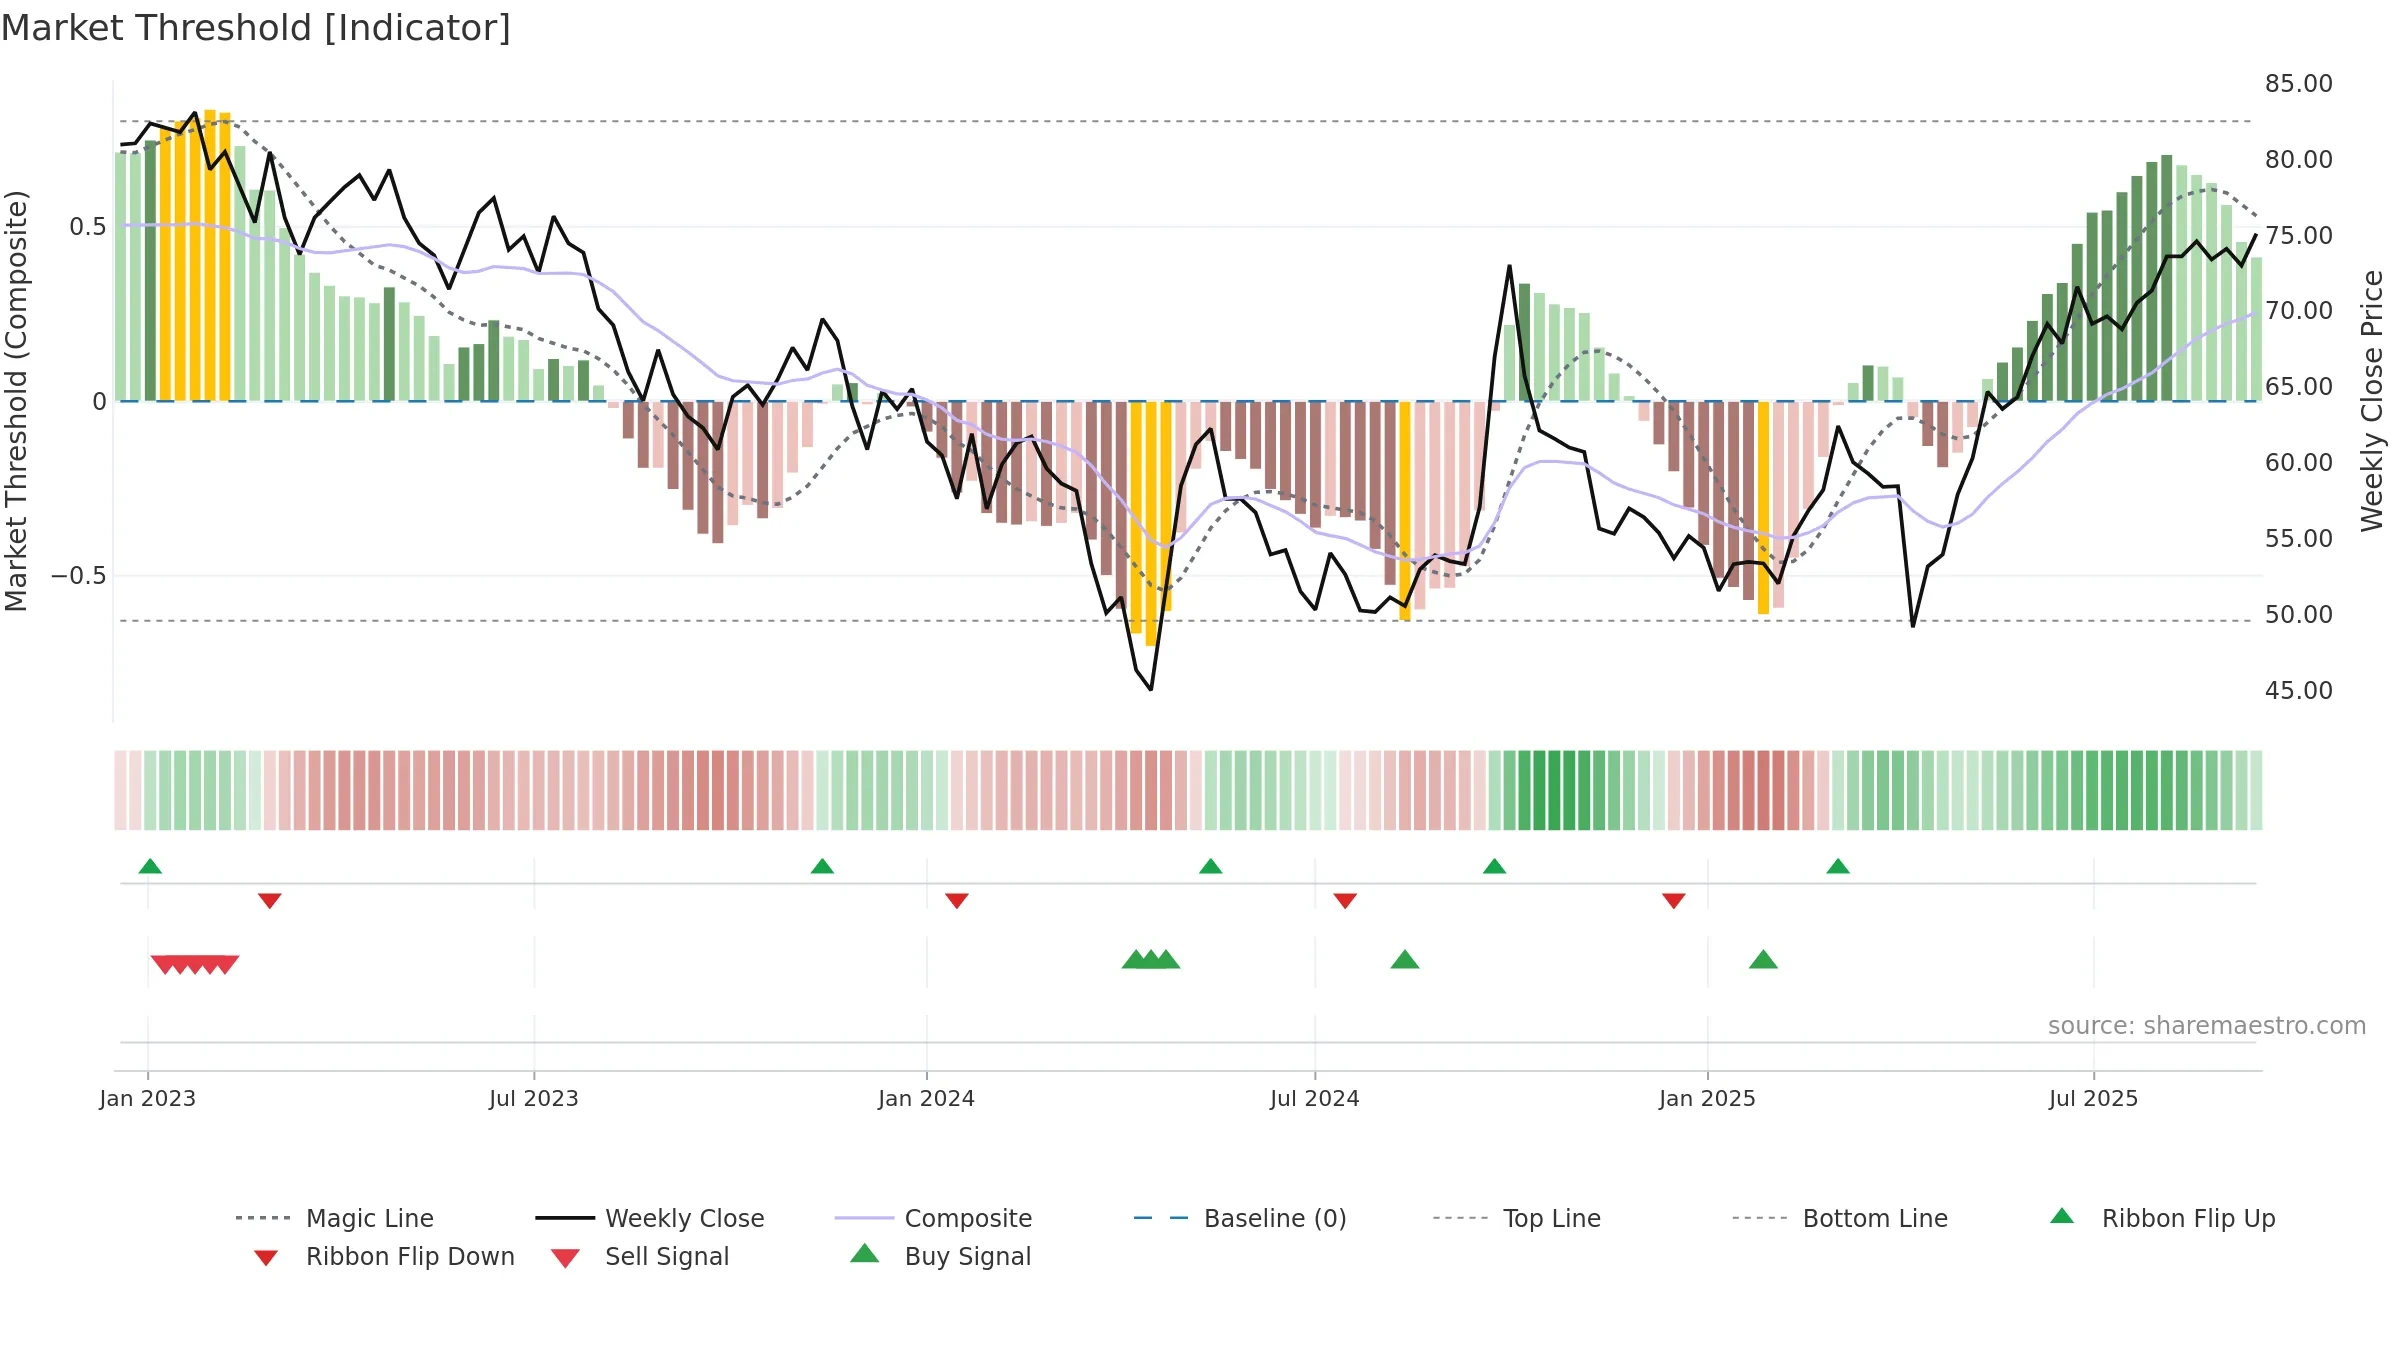Click the Ribbon Flip Up marker at Jan 2023
The width and height of the screenshot is (2400, 1350).
point(150,866)
